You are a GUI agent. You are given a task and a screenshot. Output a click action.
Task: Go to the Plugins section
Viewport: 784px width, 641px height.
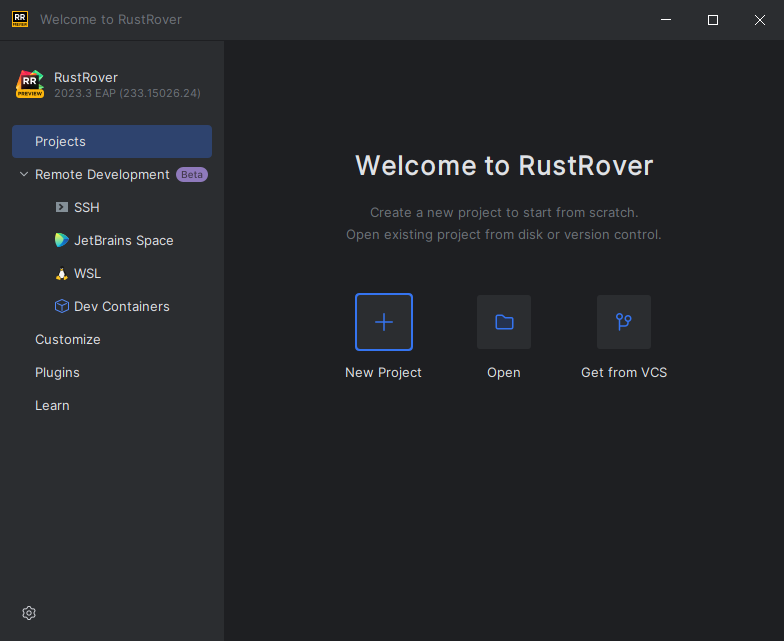click(x=57, y=373)
